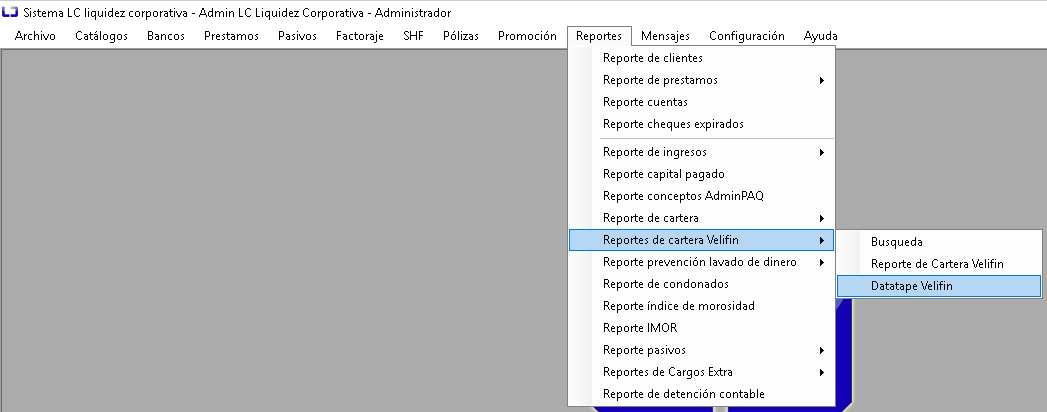
Task: Select Busqueda in Velifin submenu
Action: click(939, 242)
